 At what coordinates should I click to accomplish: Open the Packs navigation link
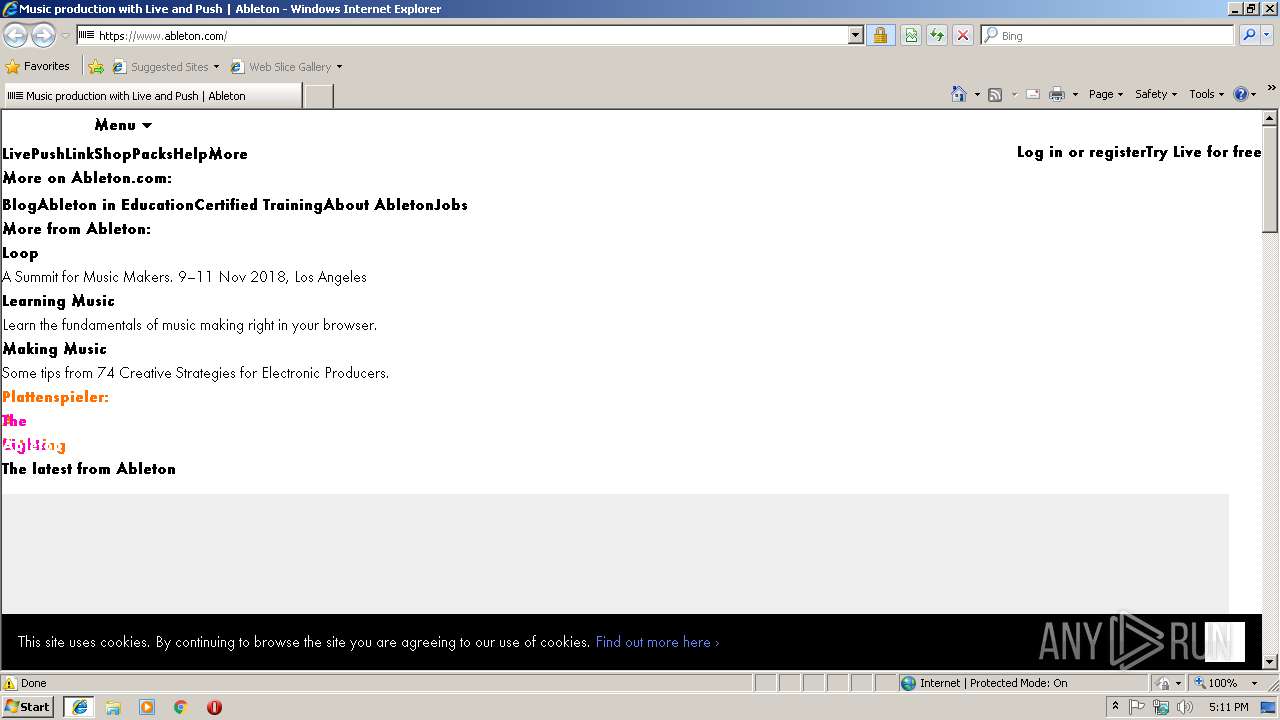click(x=152, y=154)
